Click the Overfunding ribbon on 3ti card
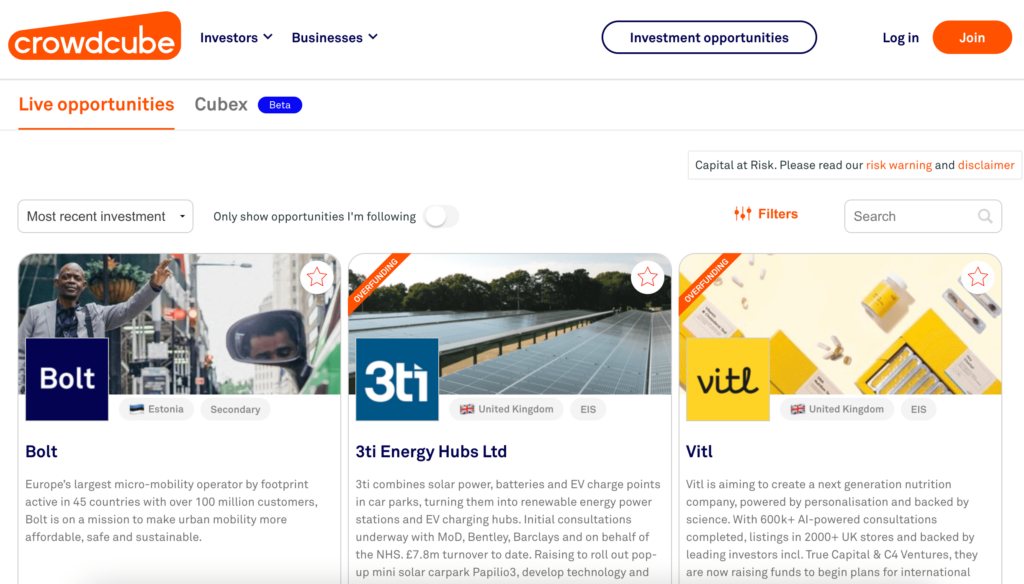1024x584 pixels. click(376, 280)
